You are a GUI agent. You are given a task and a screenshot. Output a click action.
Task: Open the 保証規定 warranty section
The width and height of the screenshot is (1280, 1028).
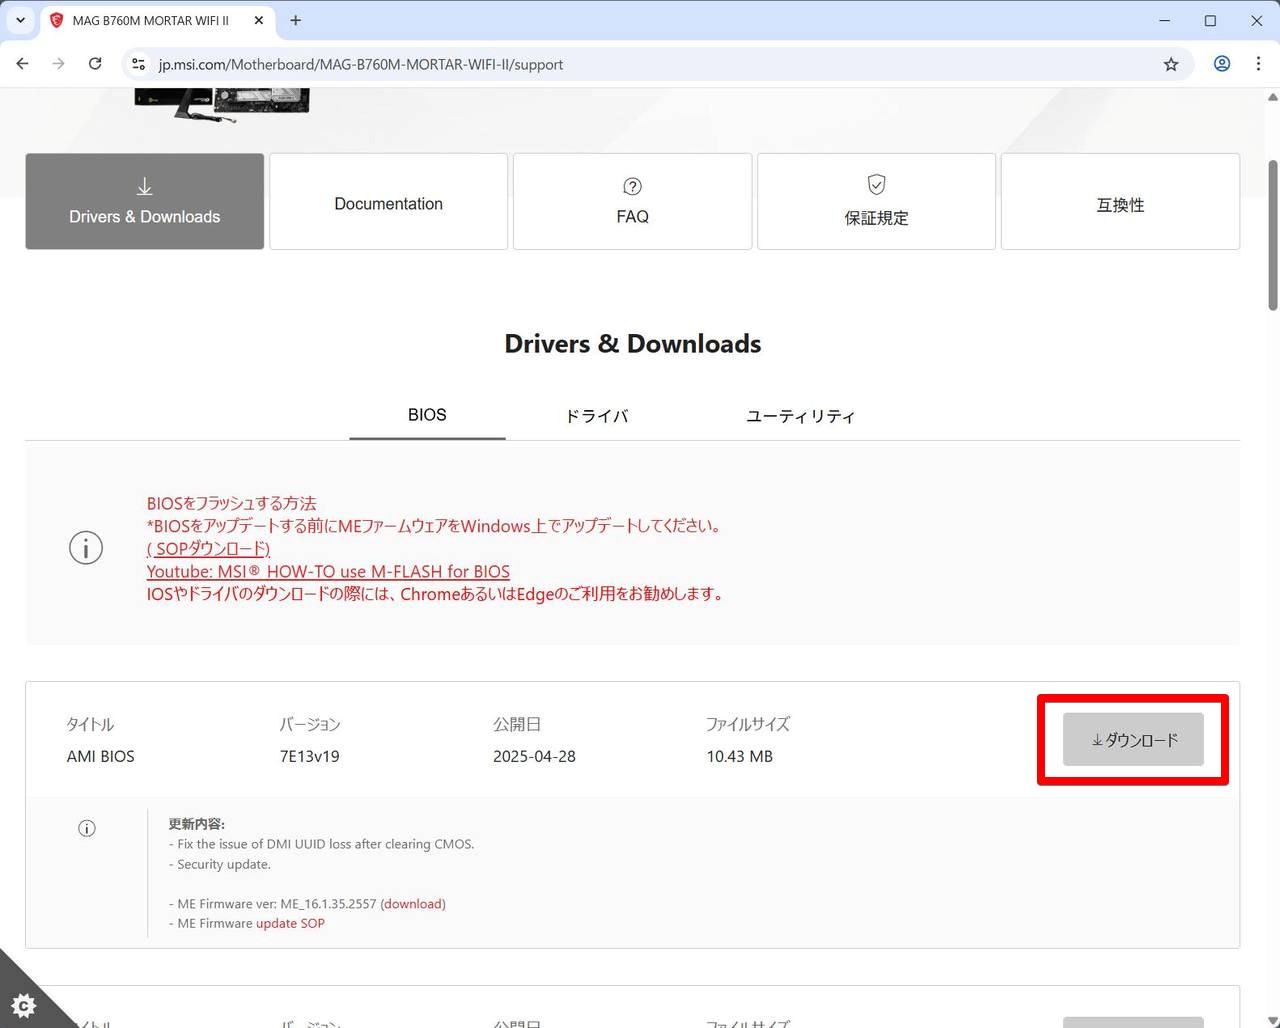876,201
